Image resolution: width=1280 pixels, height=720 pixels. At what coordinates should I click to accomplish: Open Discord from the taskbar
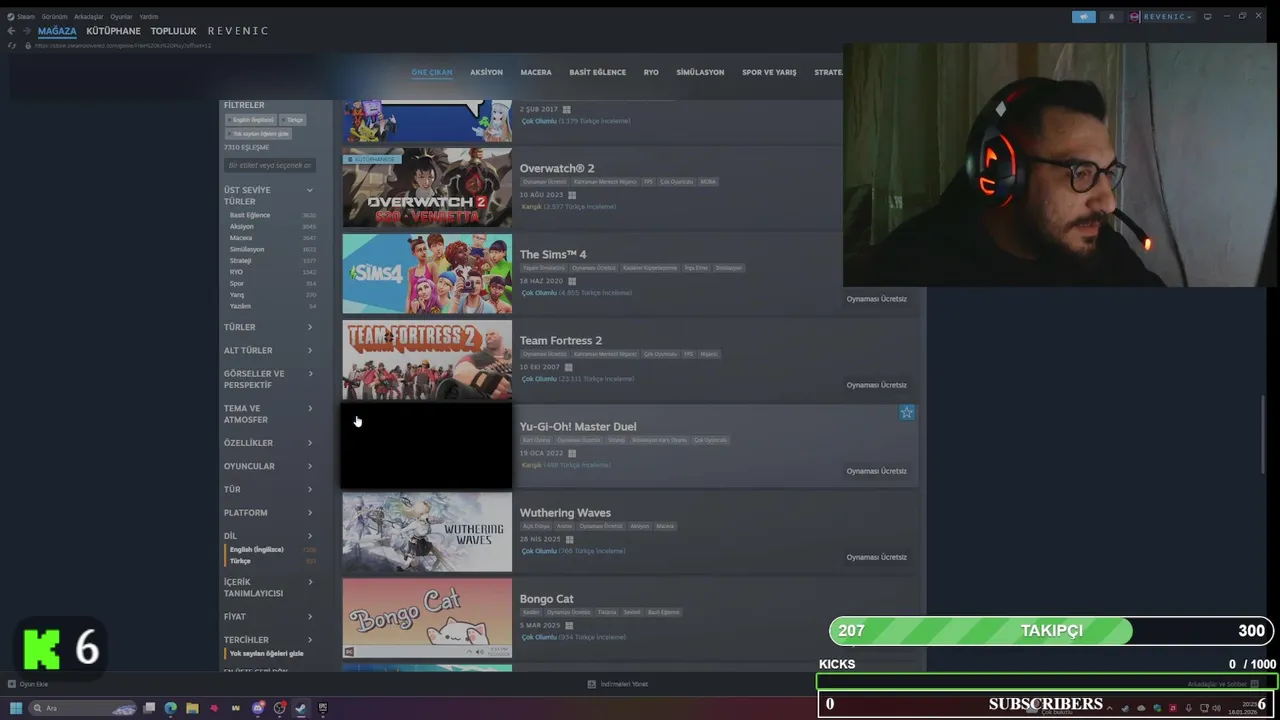click(x=258, y=708)
